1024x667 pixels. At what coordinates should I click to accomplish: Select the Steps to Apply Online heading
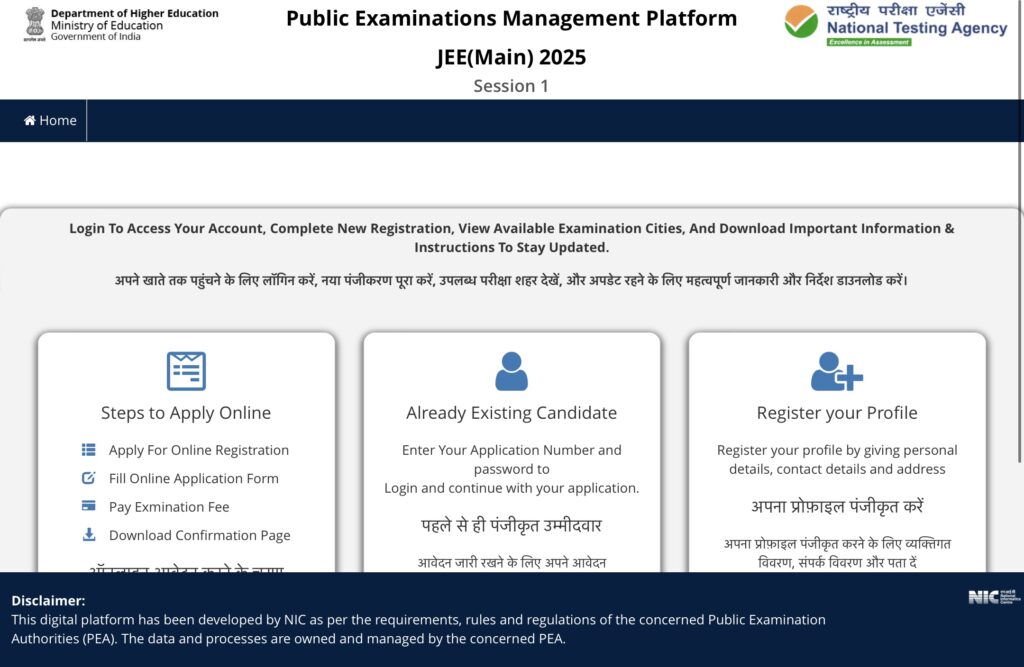(186, 413)
